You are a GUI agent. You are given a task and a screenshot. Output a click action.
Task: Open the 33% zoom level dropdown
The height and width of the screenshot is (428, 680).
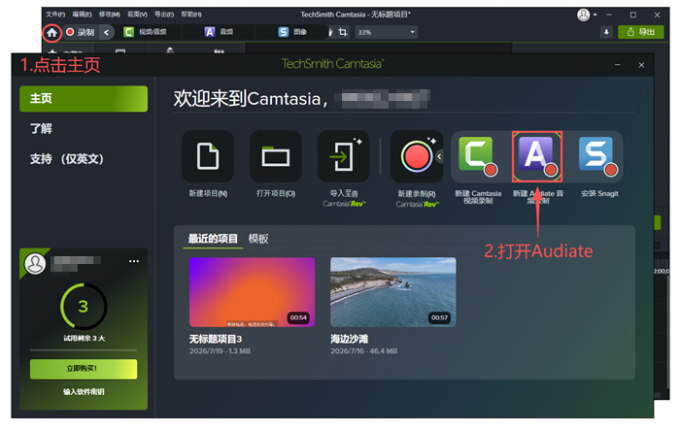[x=386, y=32]
